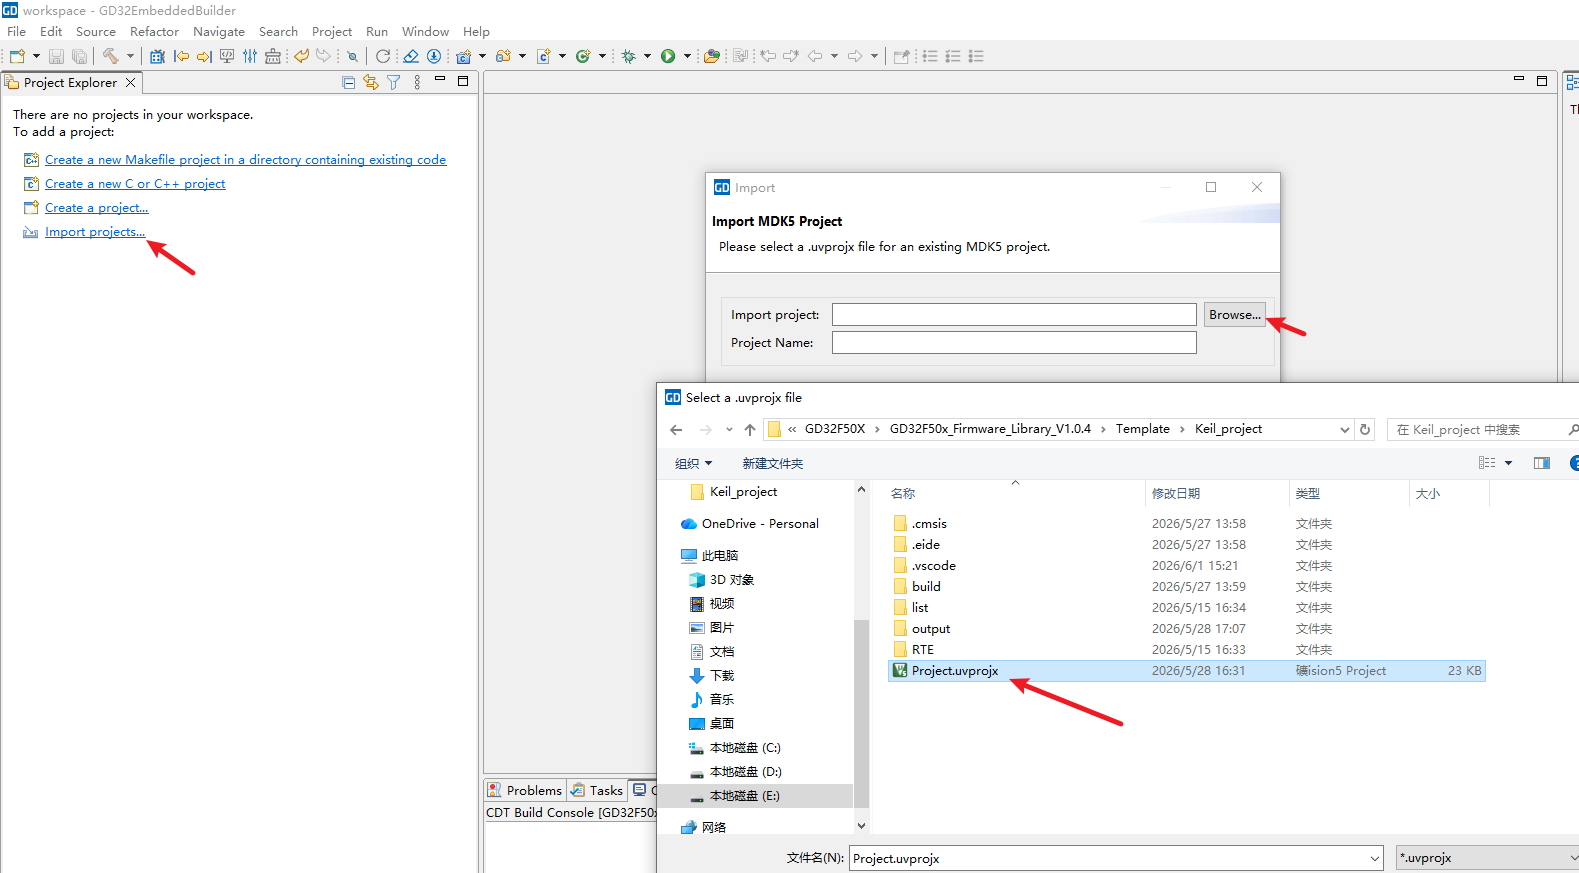Open the New wizard dropdown arrow
The image size is (1579, 873).
36,56
